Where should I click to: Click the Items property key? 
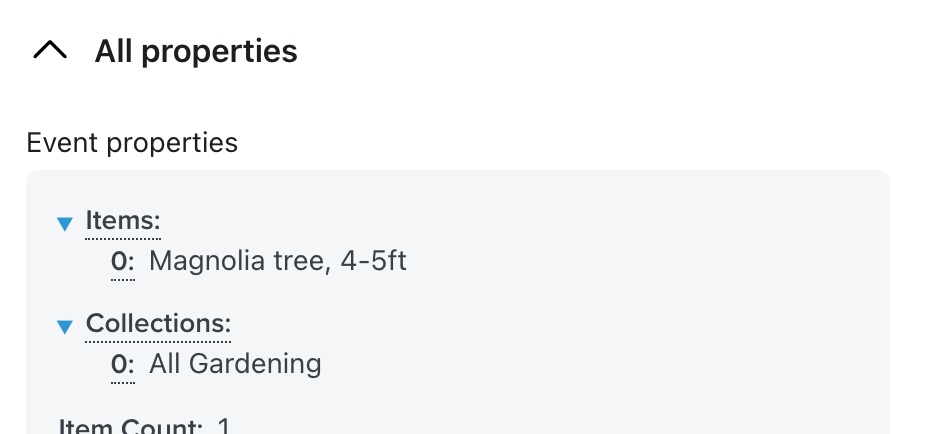123,221
